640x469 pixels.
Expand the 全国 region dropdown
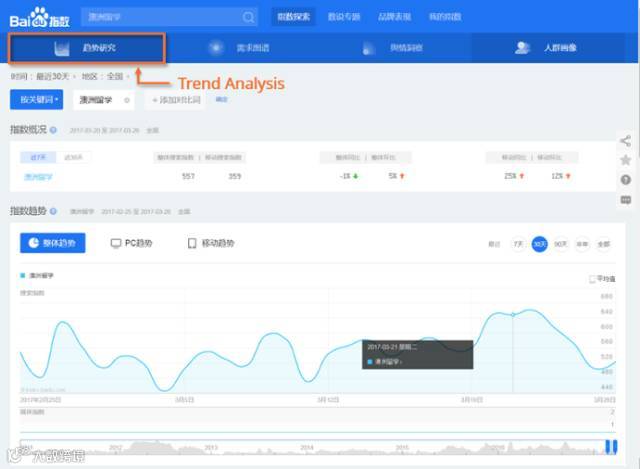pyautogui.click(x=118, y=77)
